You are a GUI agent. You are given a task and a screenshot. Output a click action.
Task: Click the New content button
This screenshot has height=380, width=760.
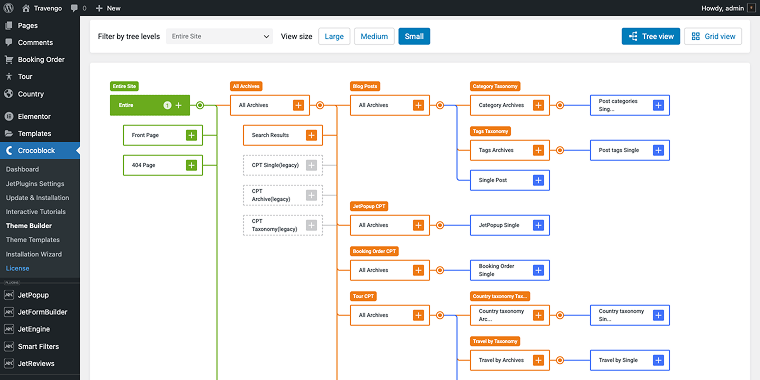pos(108,8)
